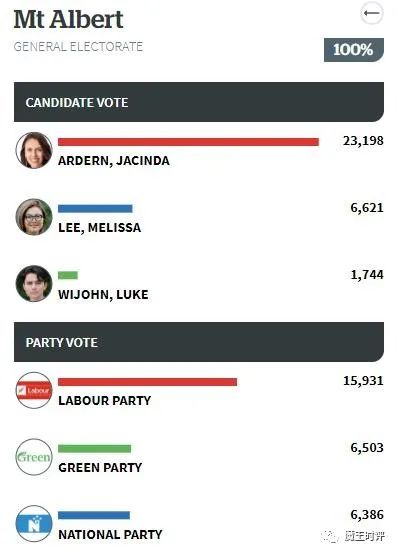Click the Mt Albert electorate title
The width and height of the screenshot is (397, 554).
pos(69,19)
